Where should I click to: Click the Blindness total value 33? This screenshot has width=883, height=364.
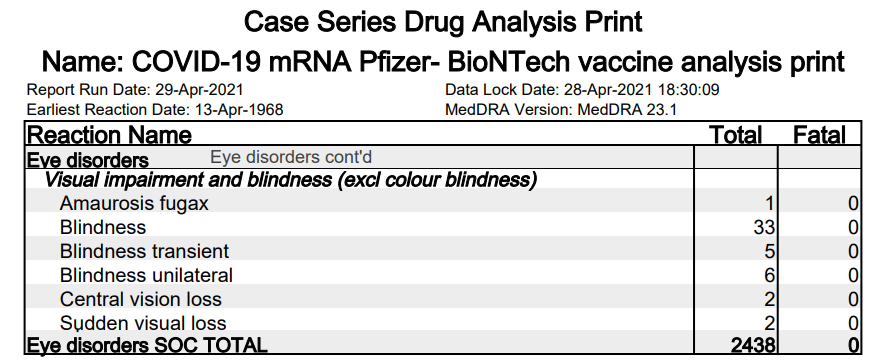tap(764, 228)
